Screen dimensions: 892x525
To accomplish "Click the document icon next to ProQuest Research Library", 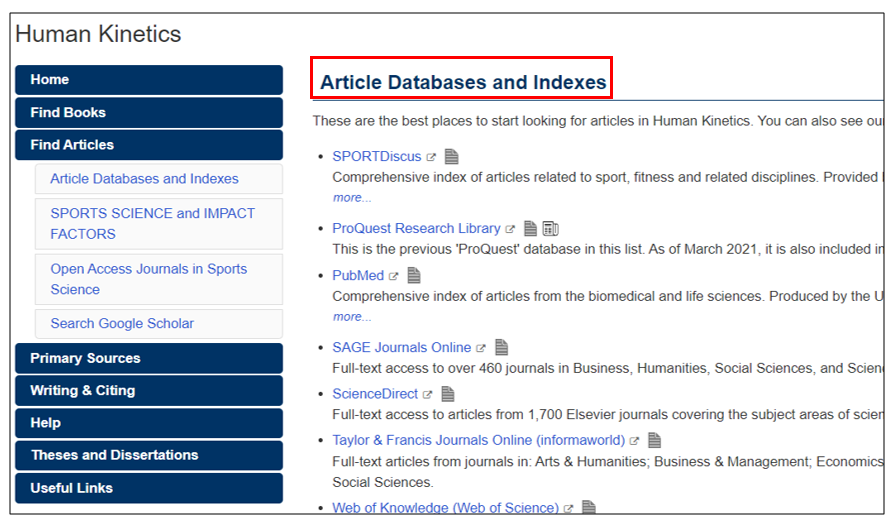I will click(x=530, y=229).
